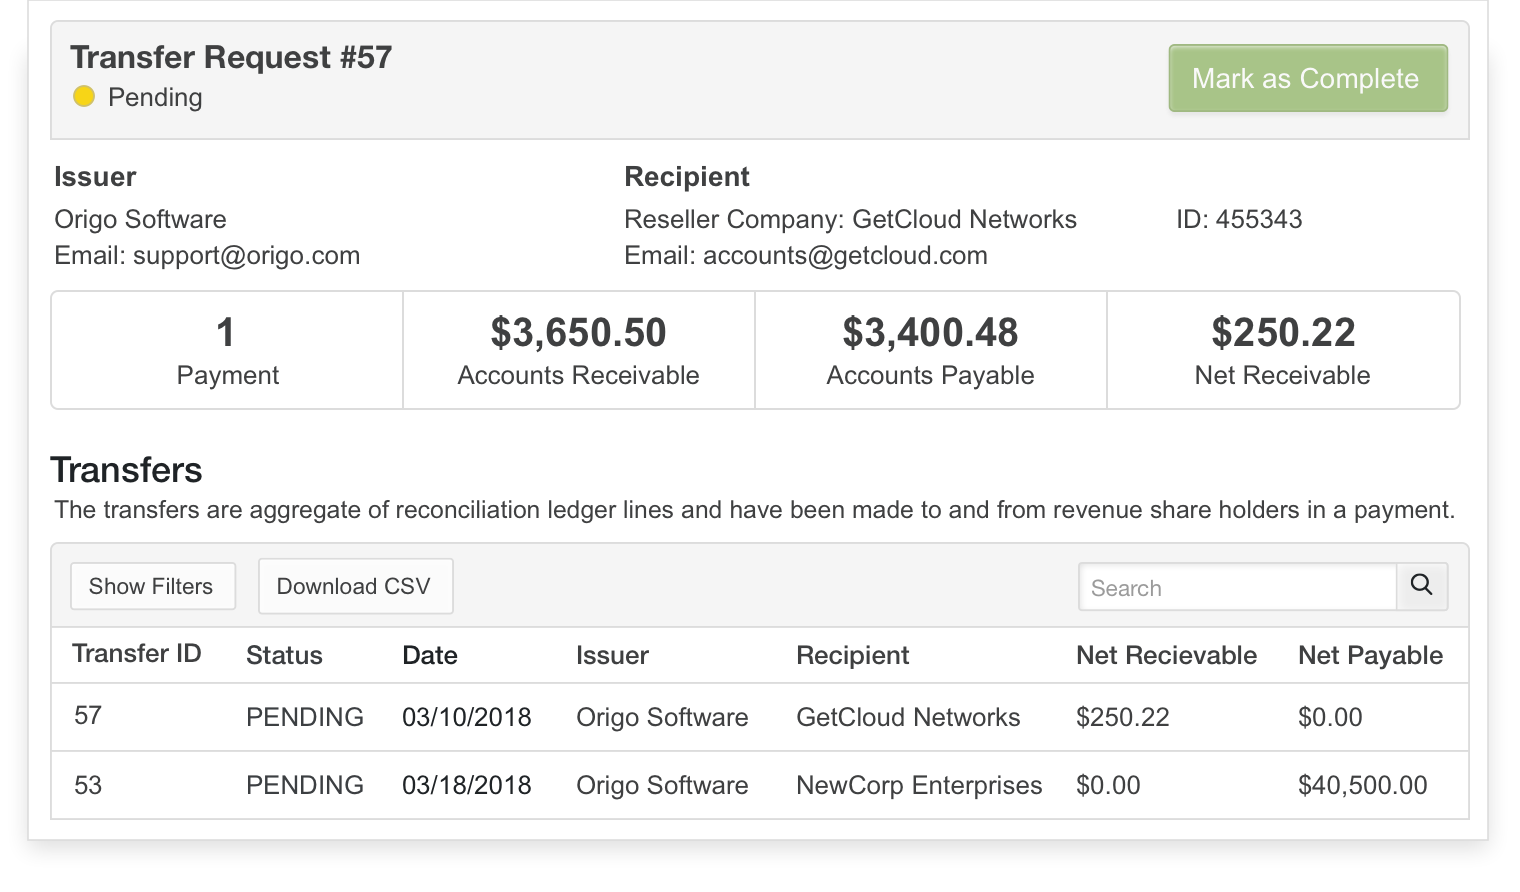
Task: Click Reseller Company: GetCloud Networks text
Action: pyautogui.click(x=850, y=219)
